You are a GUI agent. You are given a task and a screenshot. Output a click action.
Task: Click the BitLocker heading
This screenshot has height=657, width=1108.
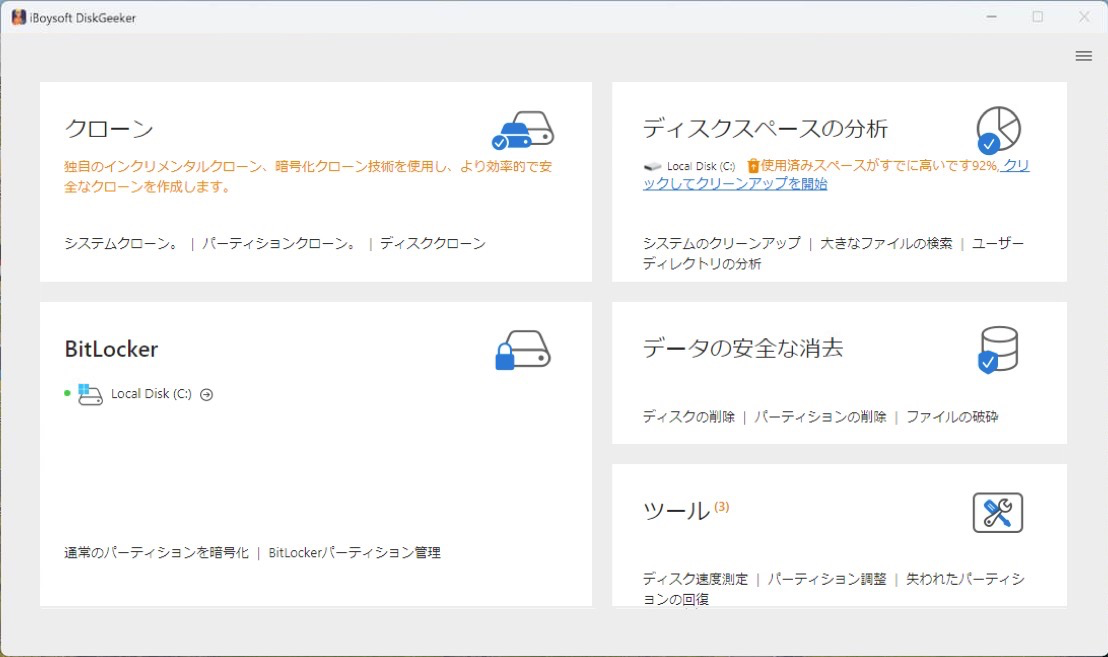pos(111,348)
